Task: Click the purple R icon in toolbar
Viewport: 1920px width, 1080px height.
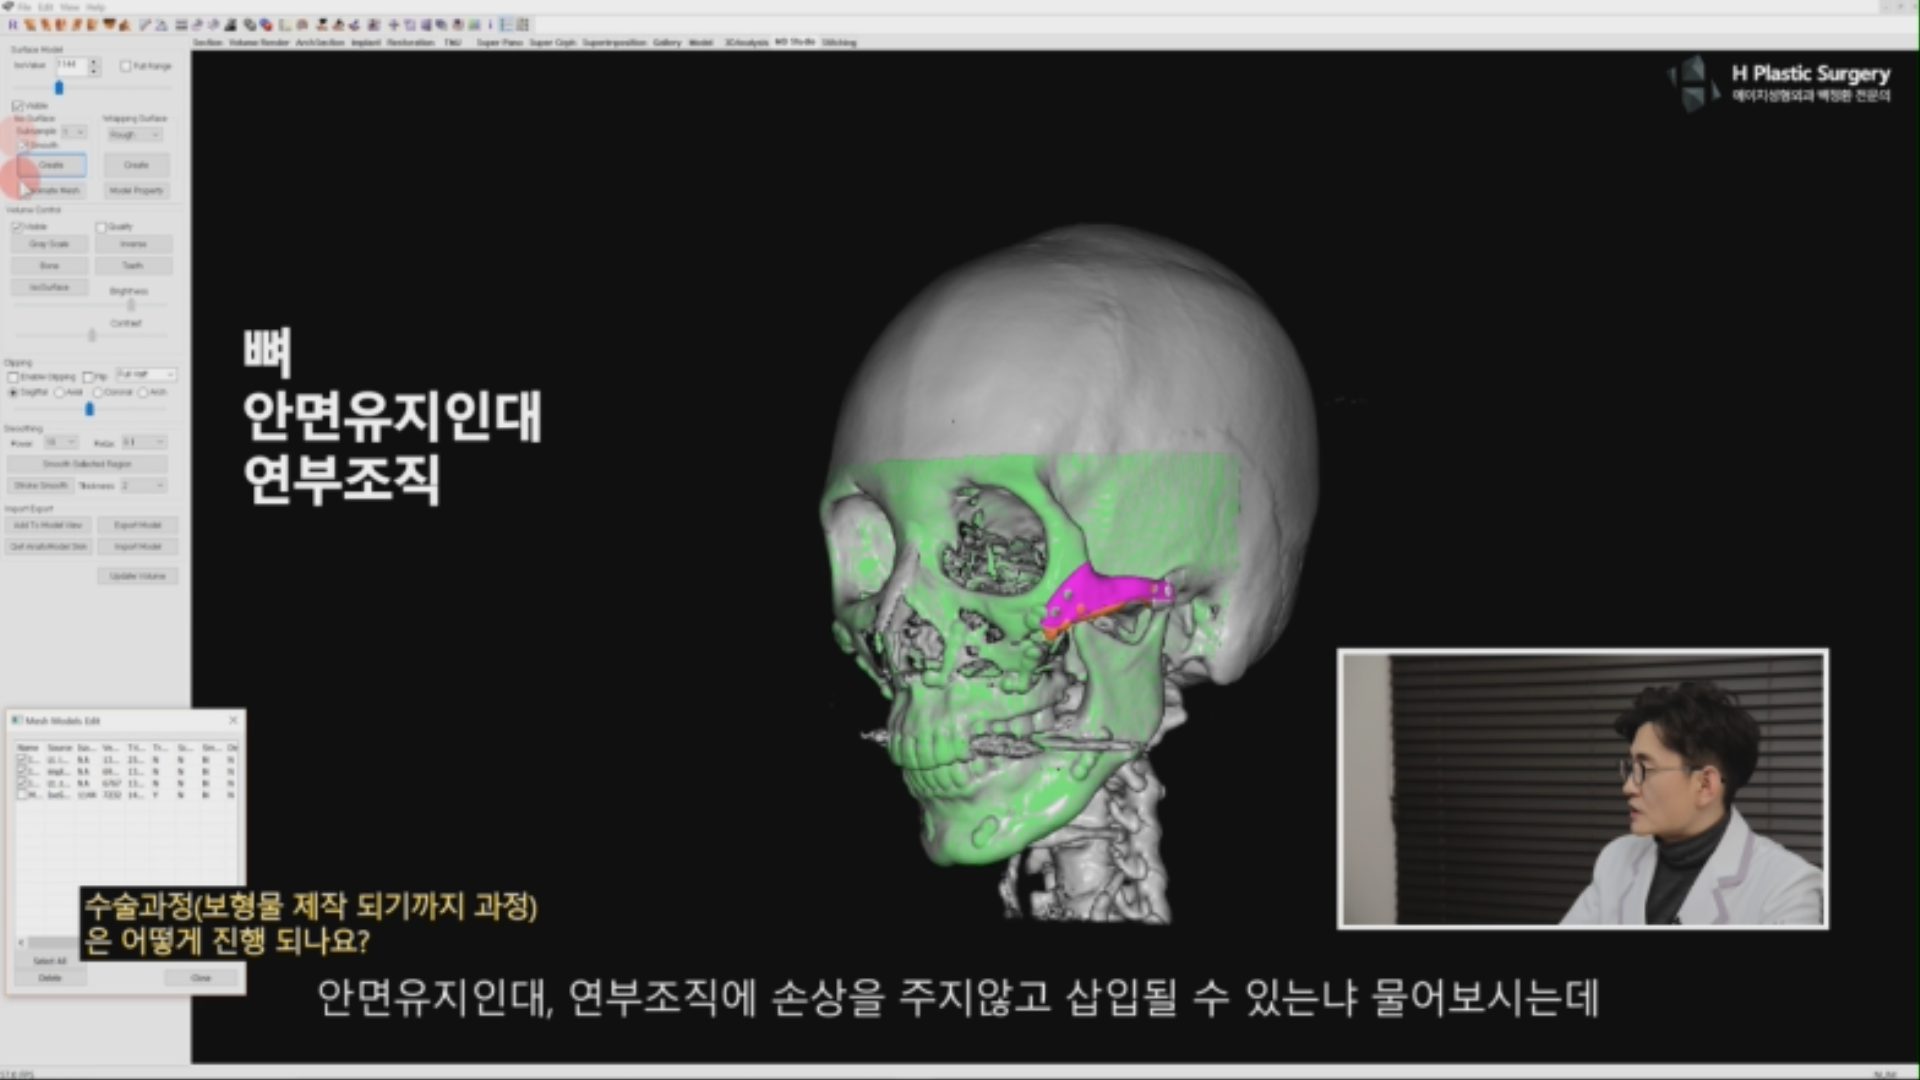Action: tap(13, 25)
